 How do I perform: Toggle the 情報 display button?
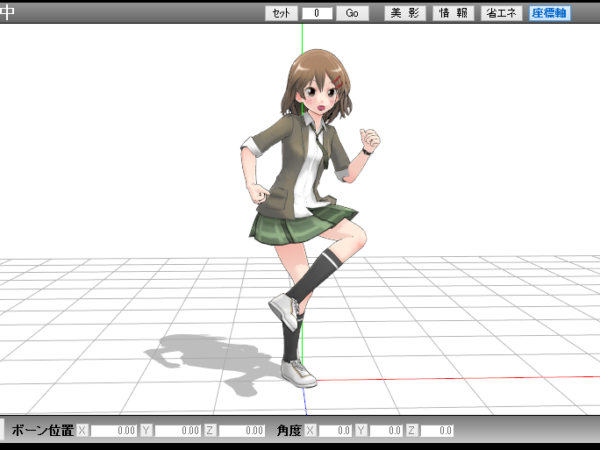[x=453, y=13]
